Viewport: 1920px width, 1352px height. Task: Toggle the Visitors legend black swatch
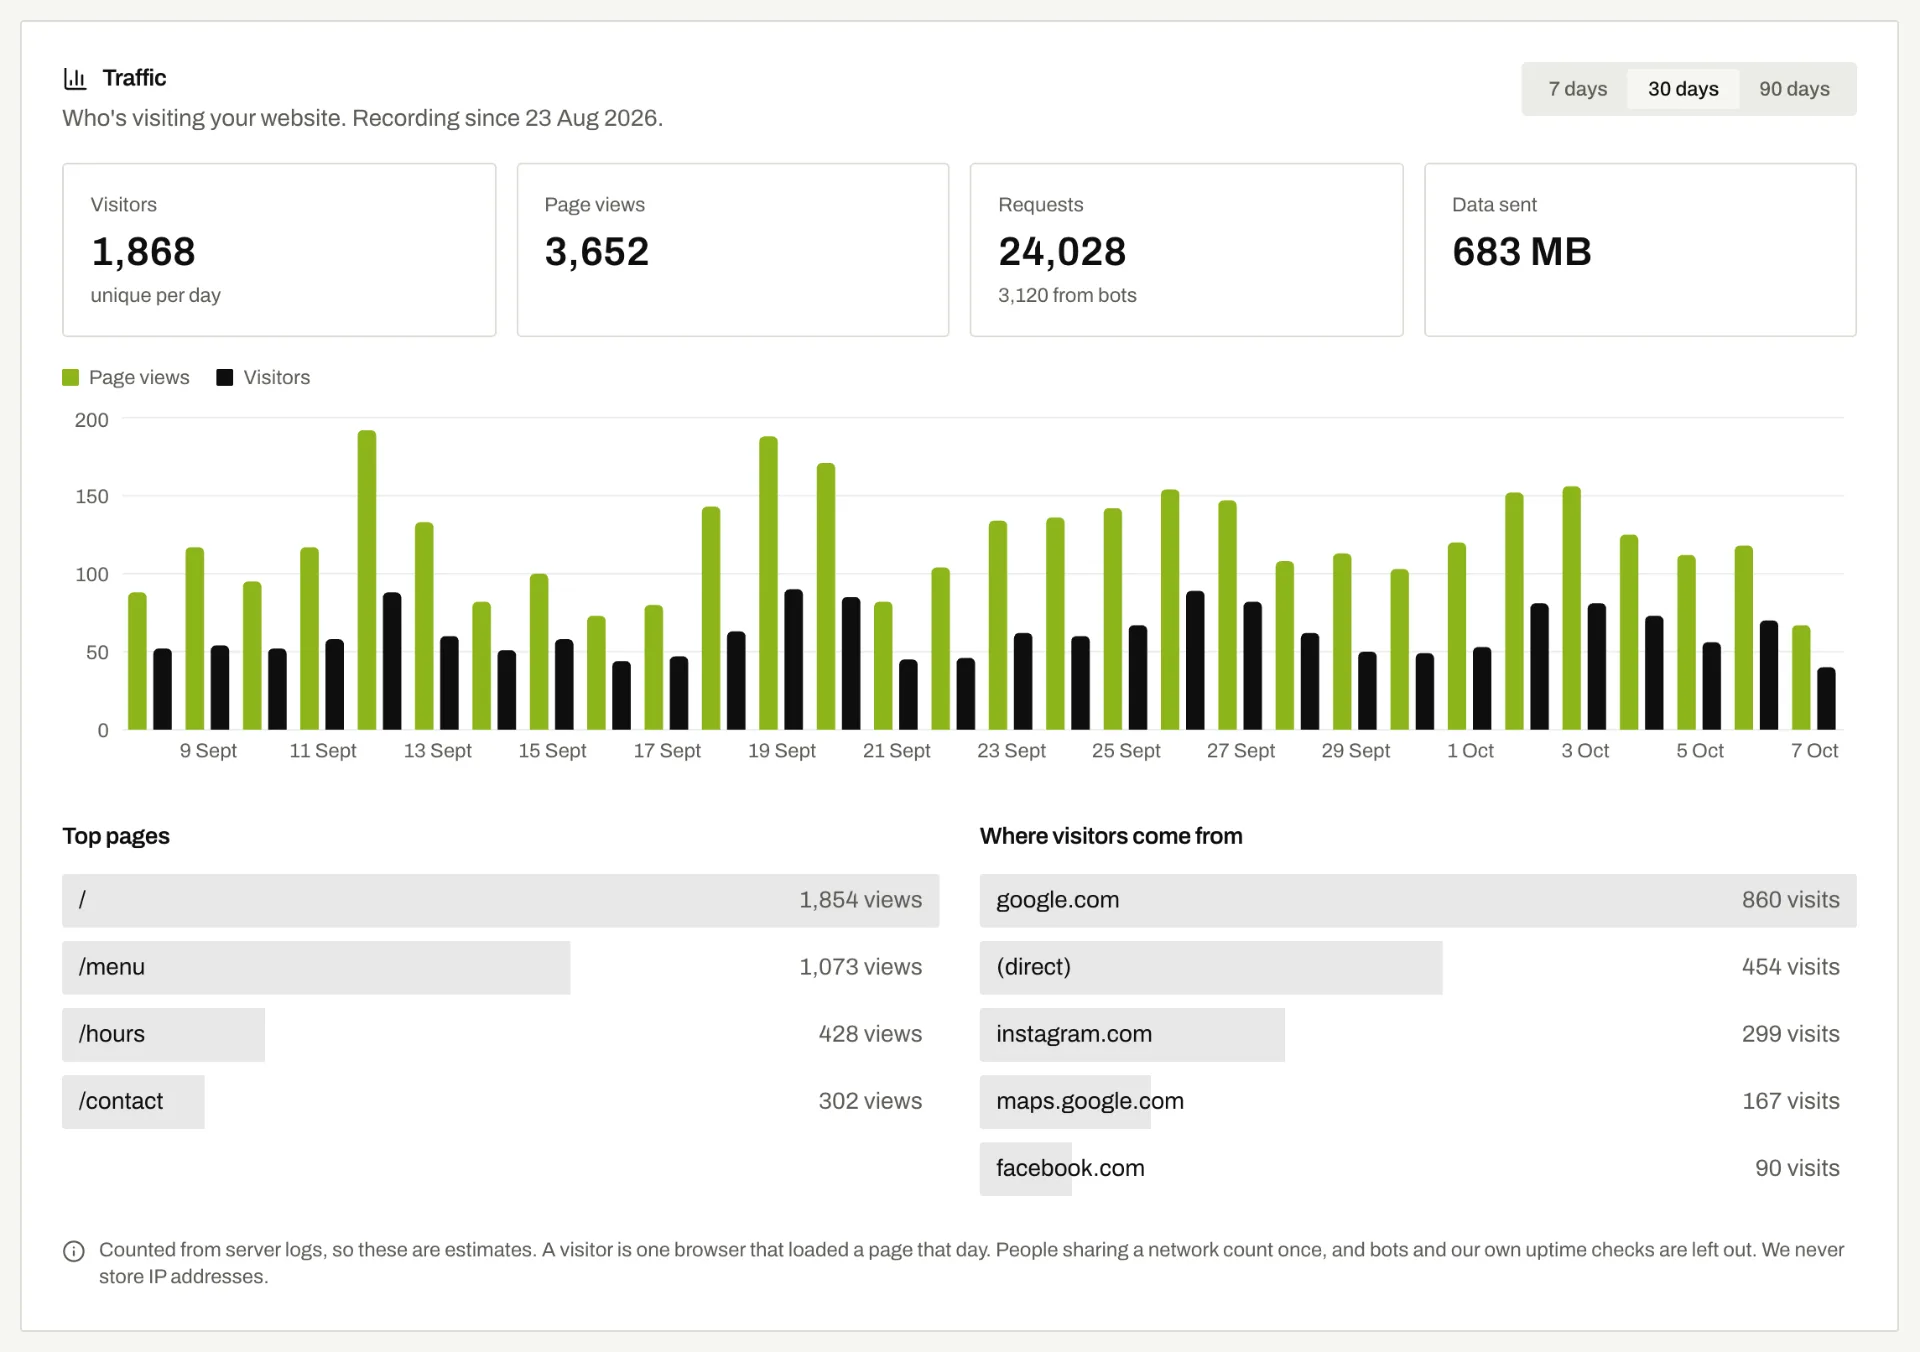tap(225, 377)
